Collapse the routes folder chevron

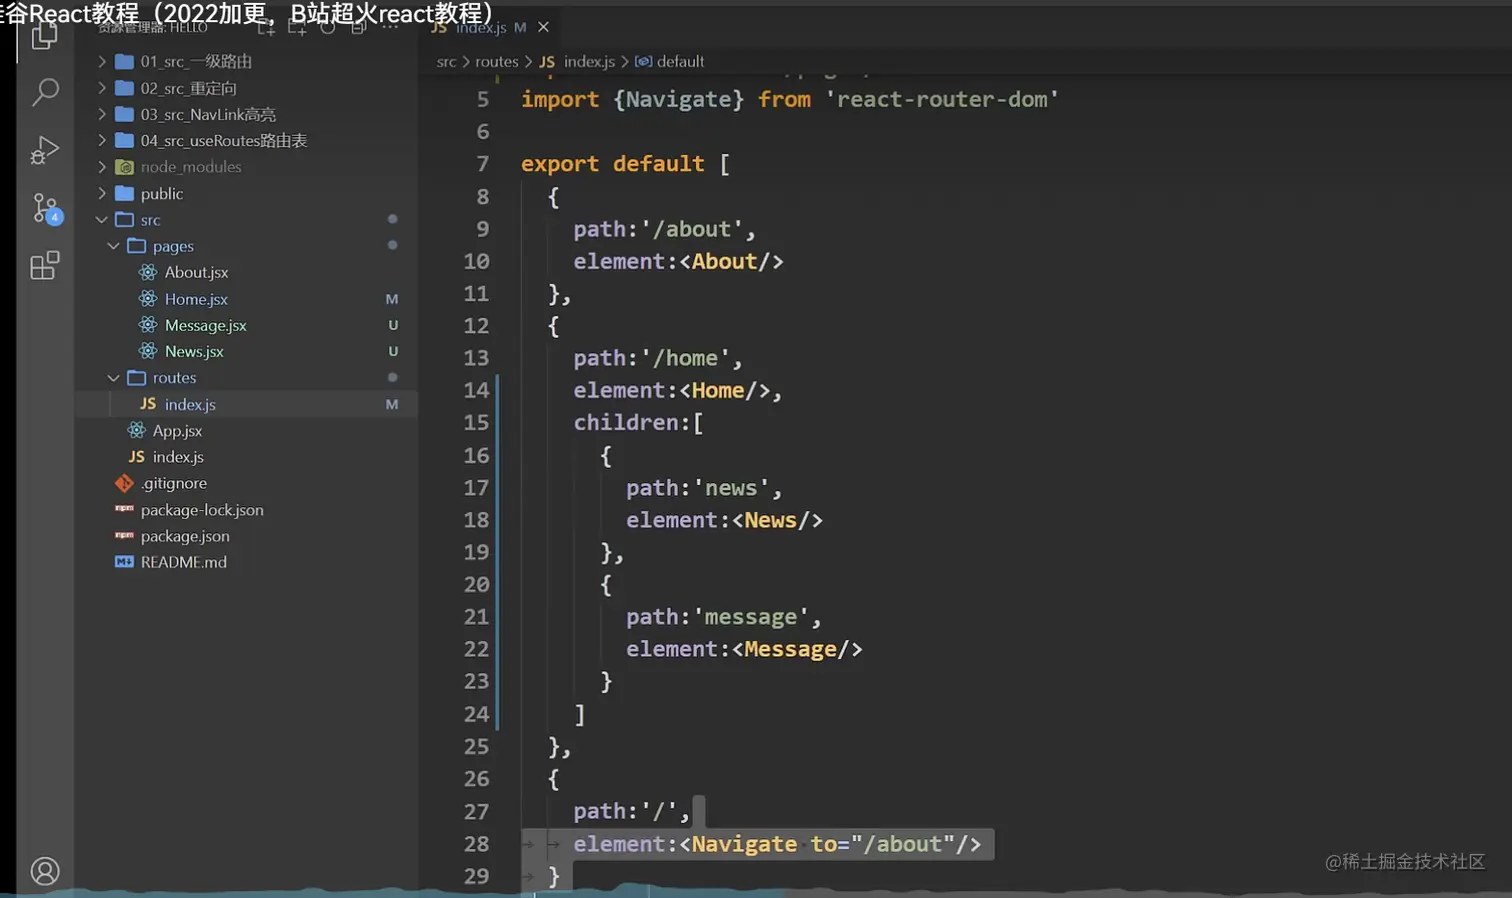point(114,378)
